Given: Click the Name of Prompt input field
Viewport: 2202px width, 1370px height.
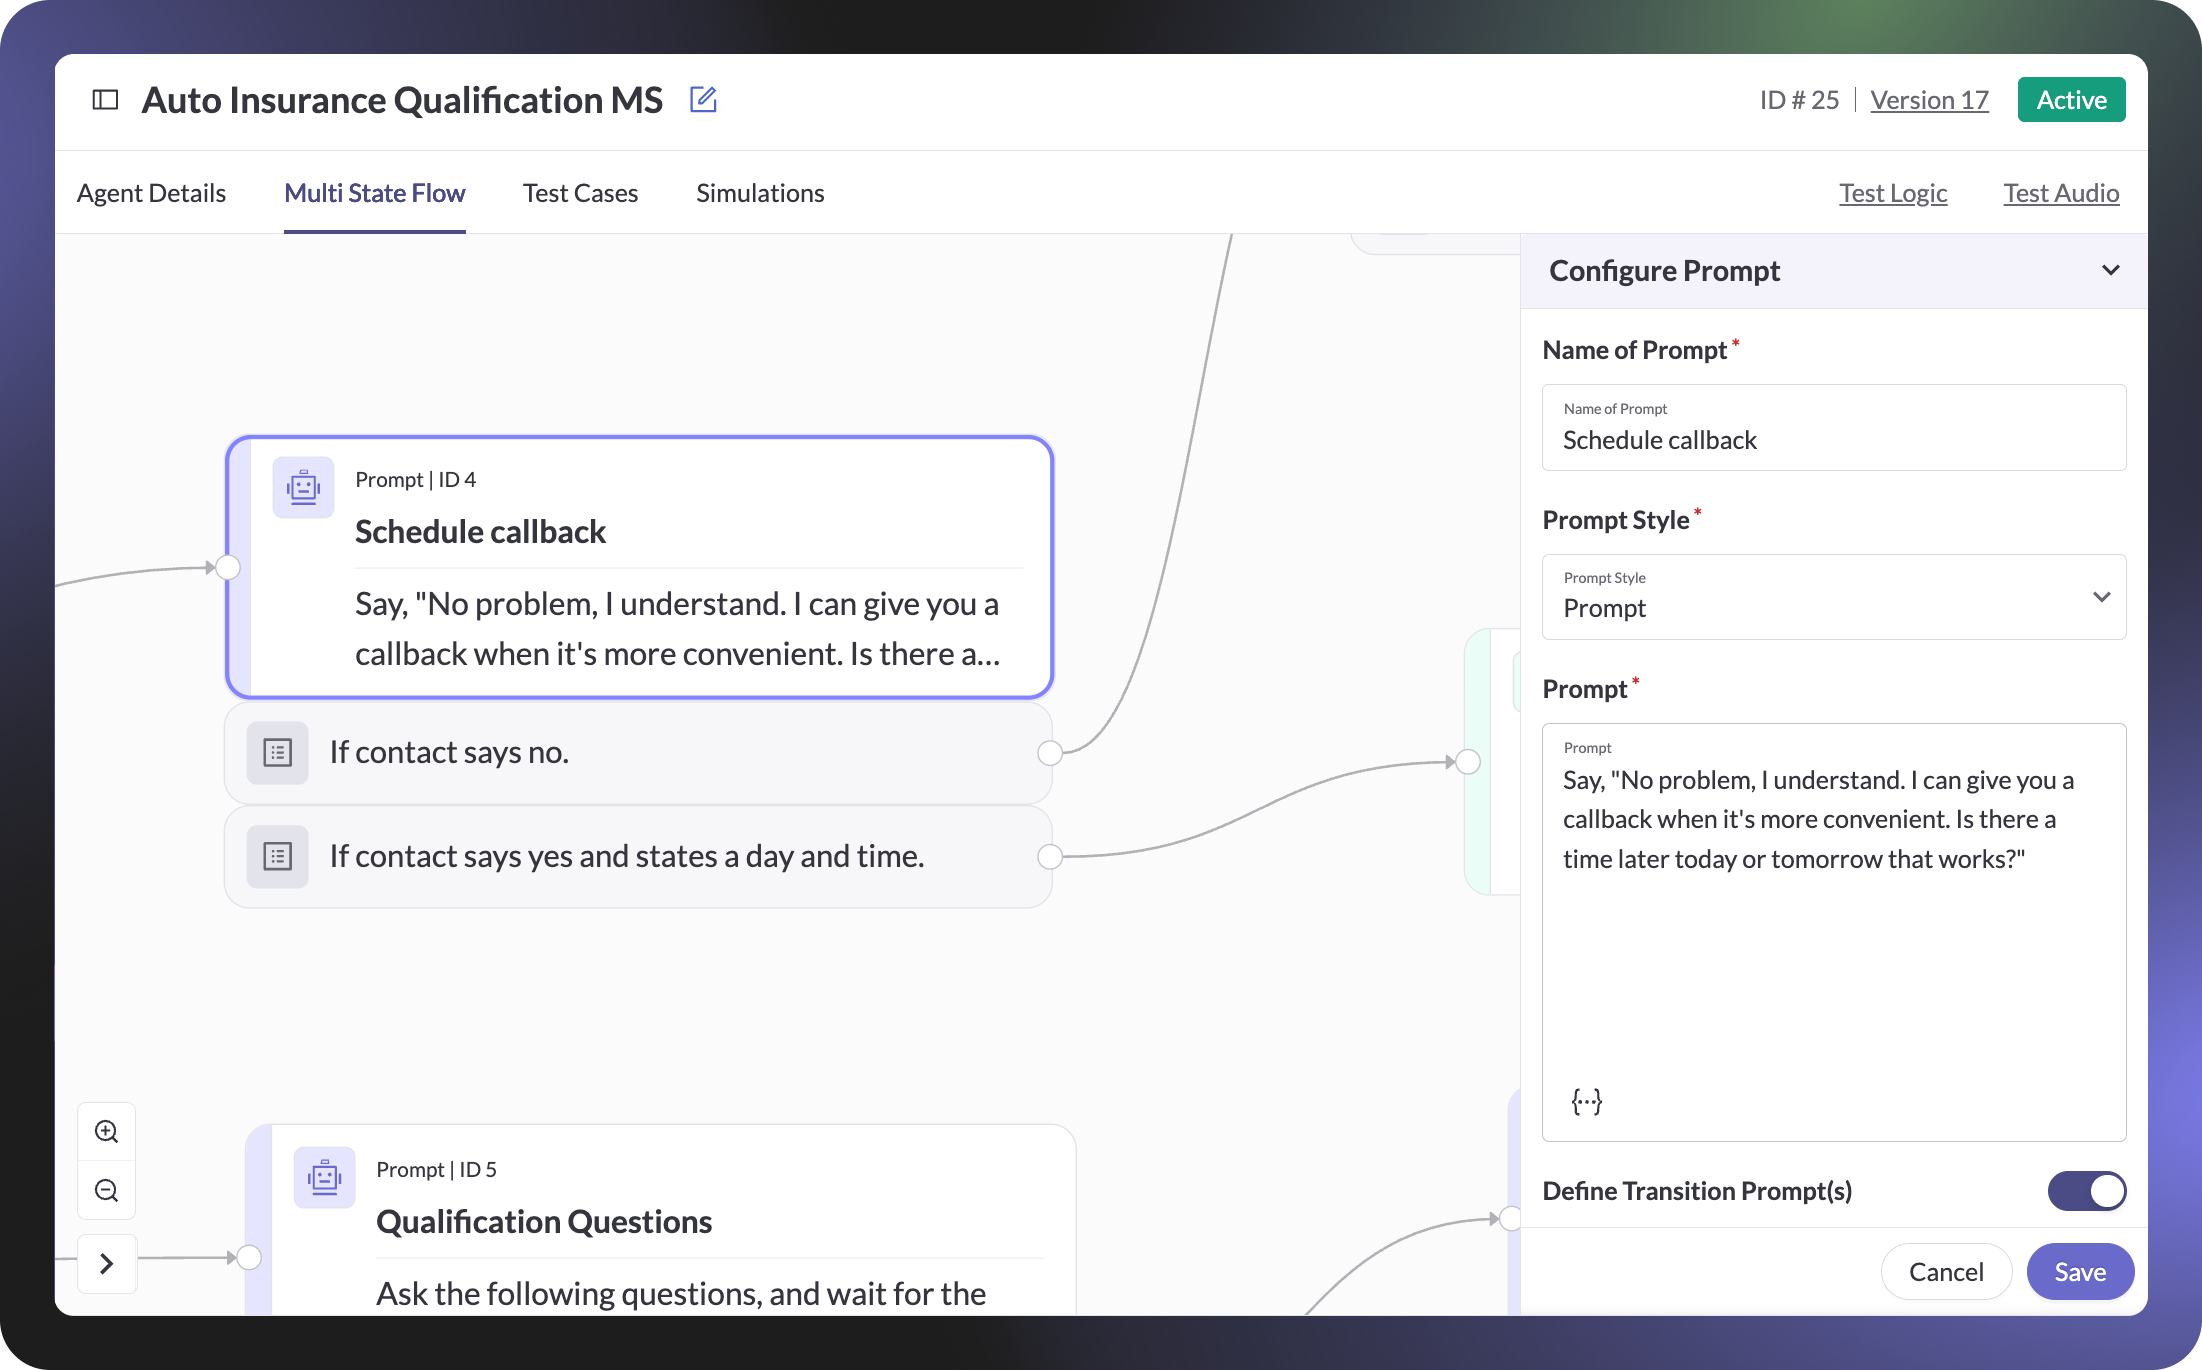Looking at the screenshot, I should (x=1833, y=440).
